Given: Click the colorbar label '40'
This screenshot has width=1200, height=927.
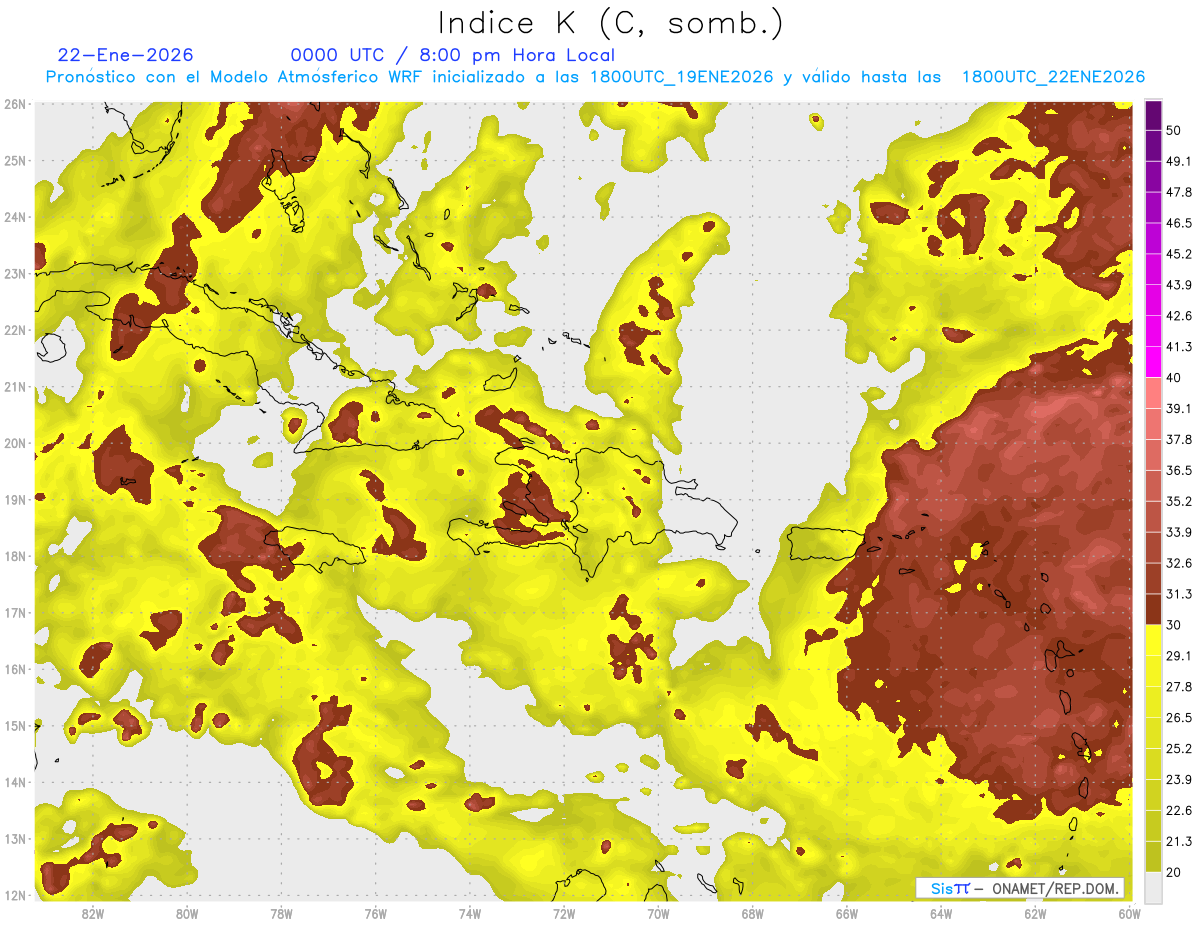Looking at the screenshot, I should point(1175,377).
